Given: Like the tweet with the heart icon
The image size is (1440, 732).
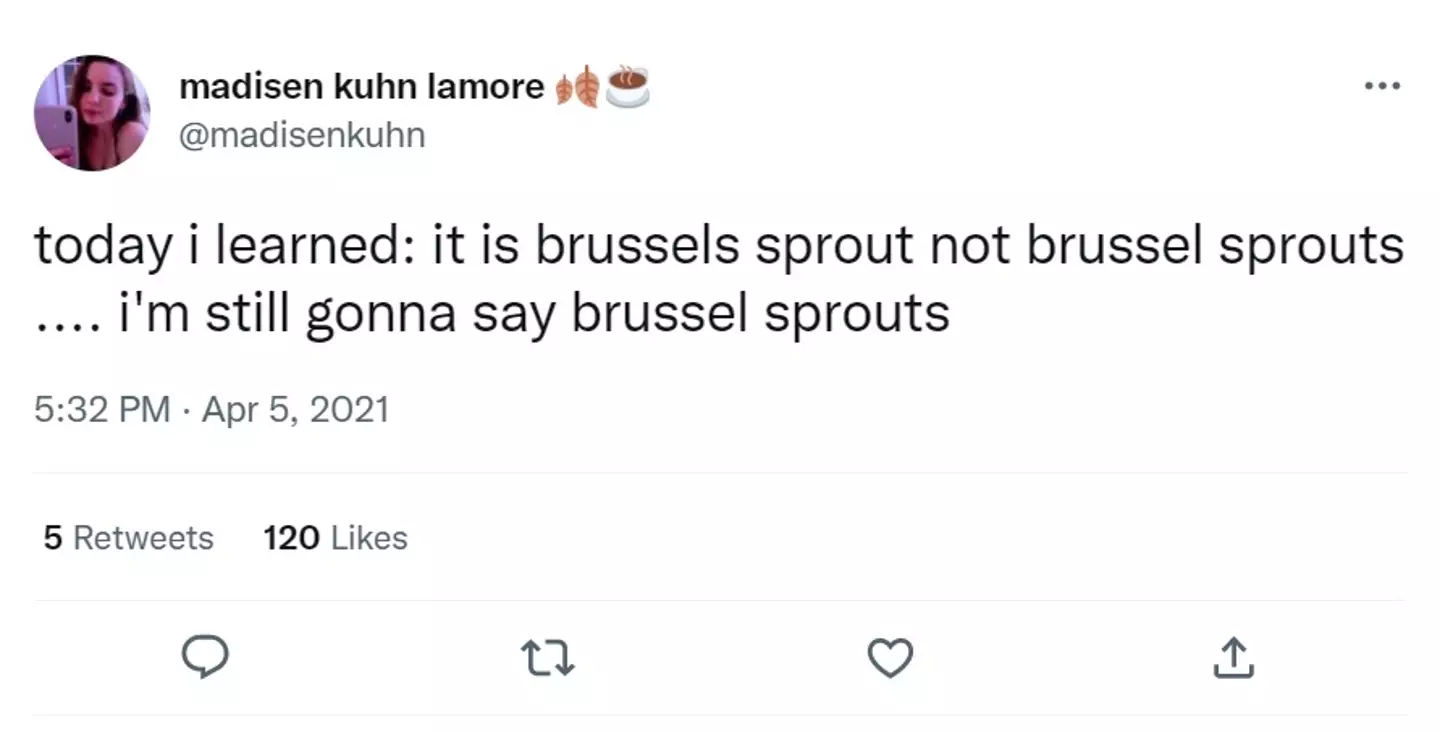Looking at the screenshot, I should (x=890, y=657).
